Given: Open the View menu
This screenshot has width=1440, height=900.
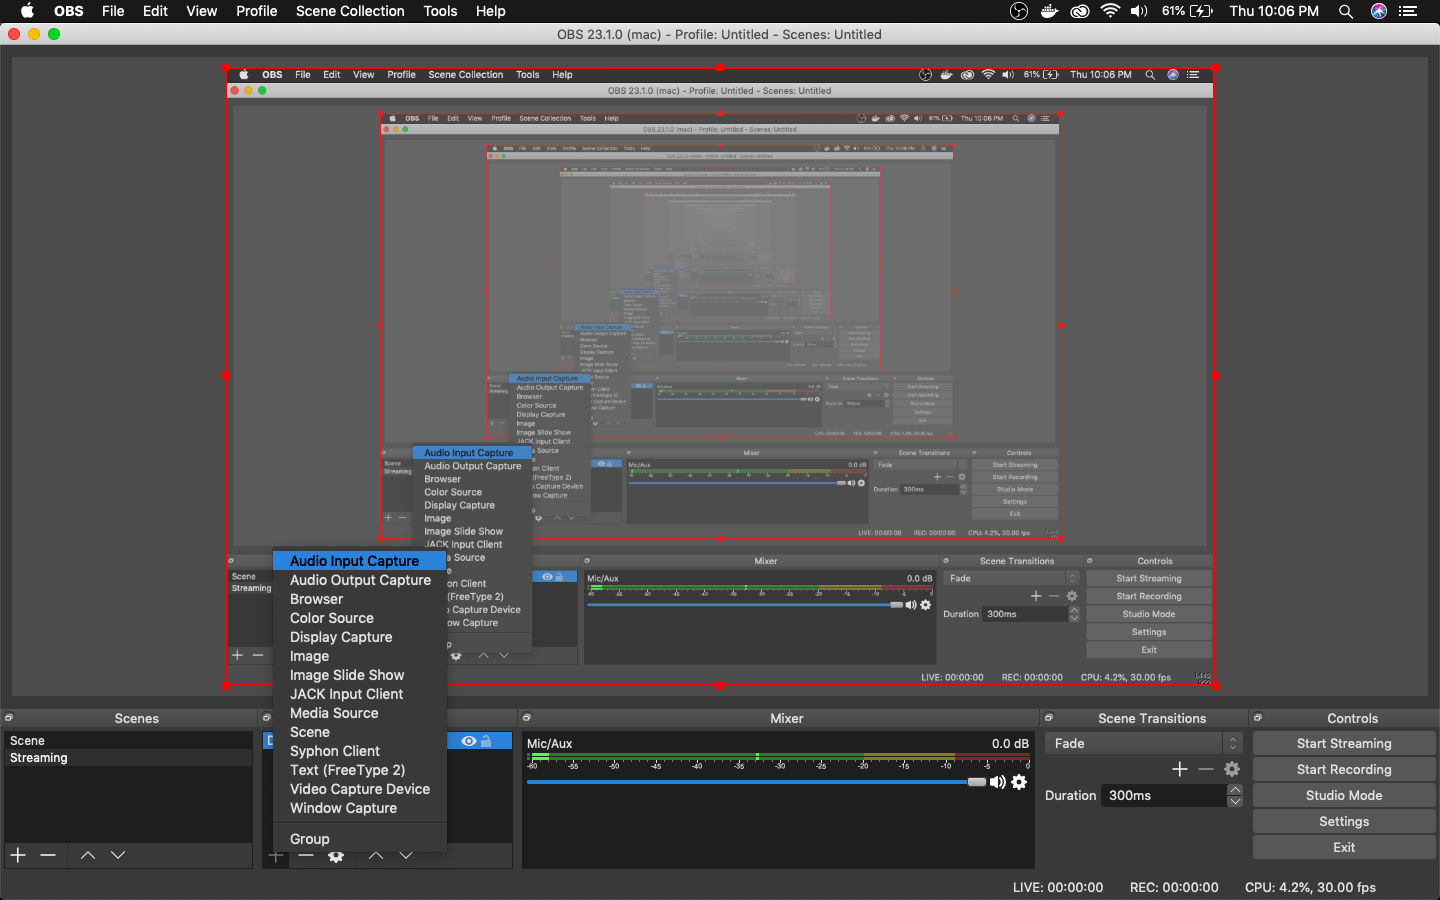Looking at the screenshot, I should pyautogui.click(x=201, y=11).
